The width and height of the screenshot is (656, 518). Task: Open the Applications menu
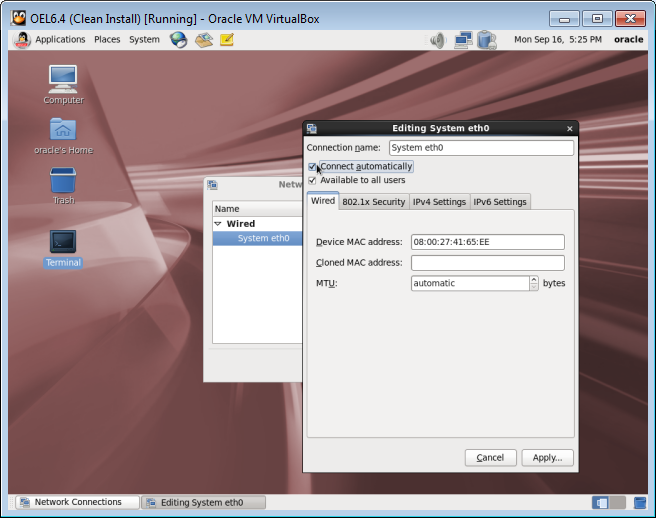click(x=60, y=40)
